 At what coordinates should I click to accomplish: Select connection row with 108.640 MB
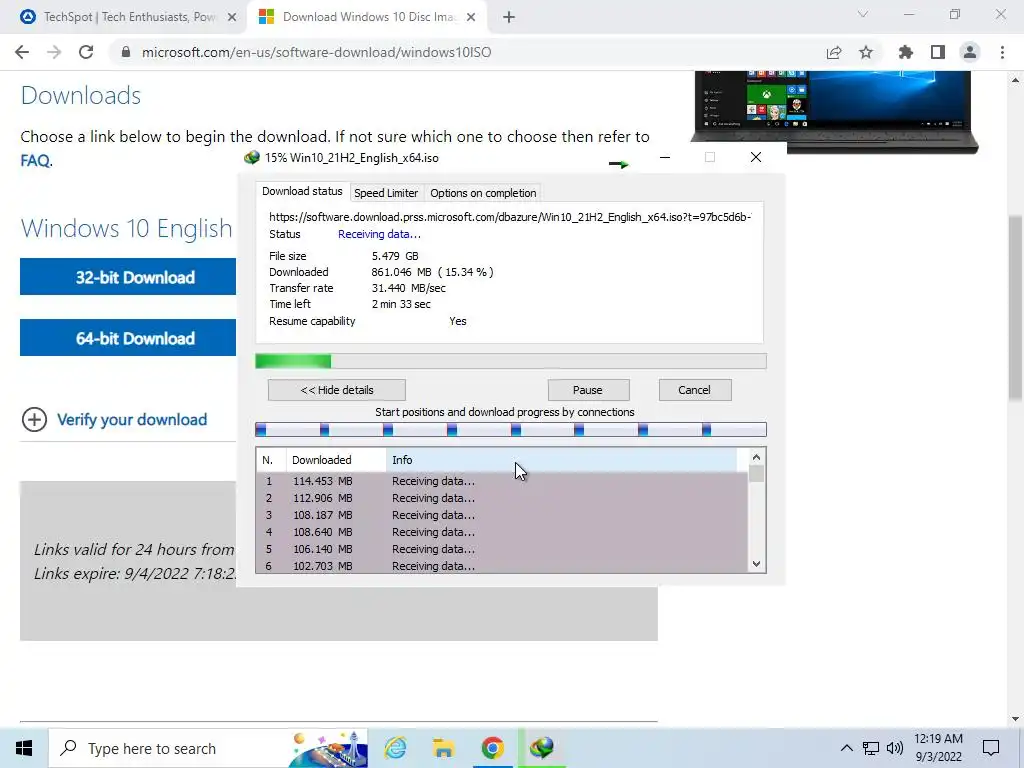502,532
